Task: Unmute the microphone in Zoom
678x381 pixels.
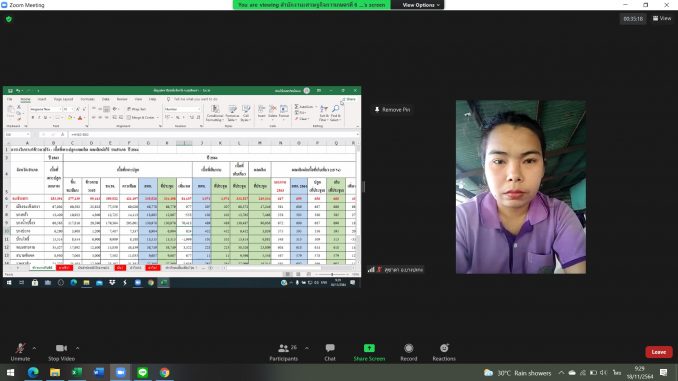Action: [x=20, y=352]
